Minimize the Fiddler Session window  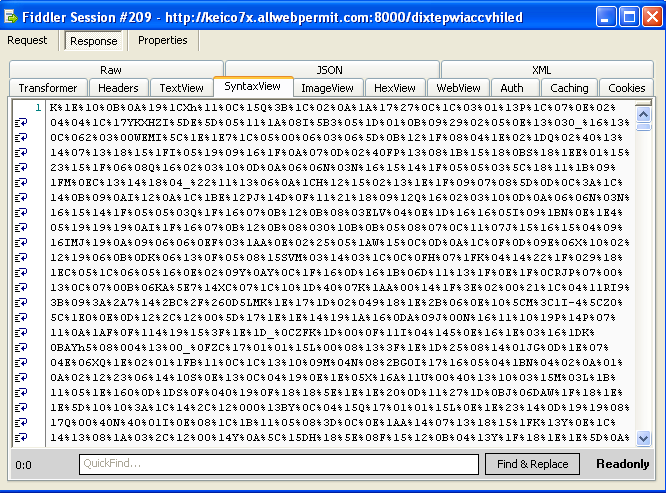click(607, 16)
